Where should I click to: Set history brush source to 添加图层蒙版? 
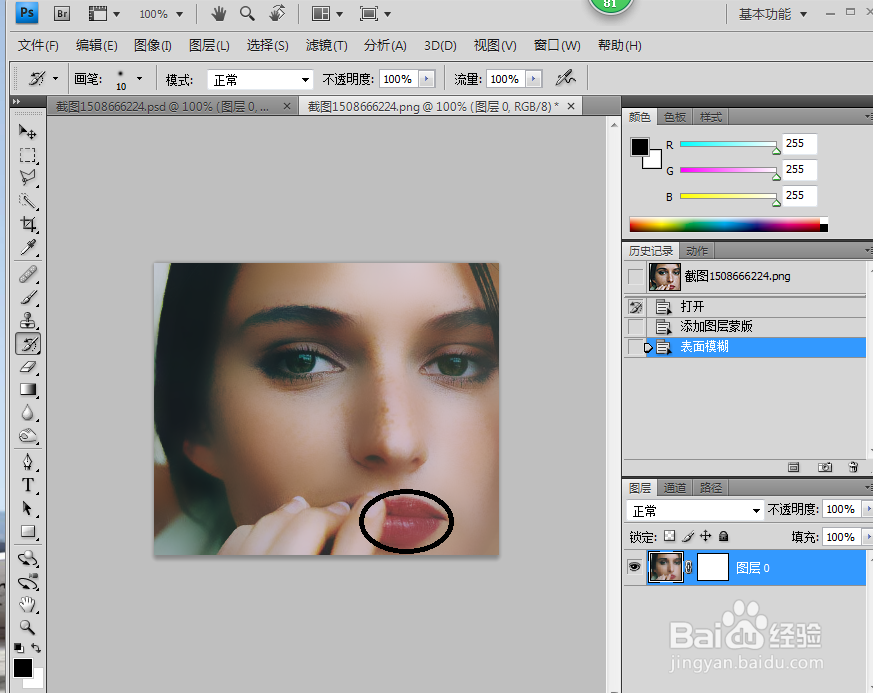(635, 326)
